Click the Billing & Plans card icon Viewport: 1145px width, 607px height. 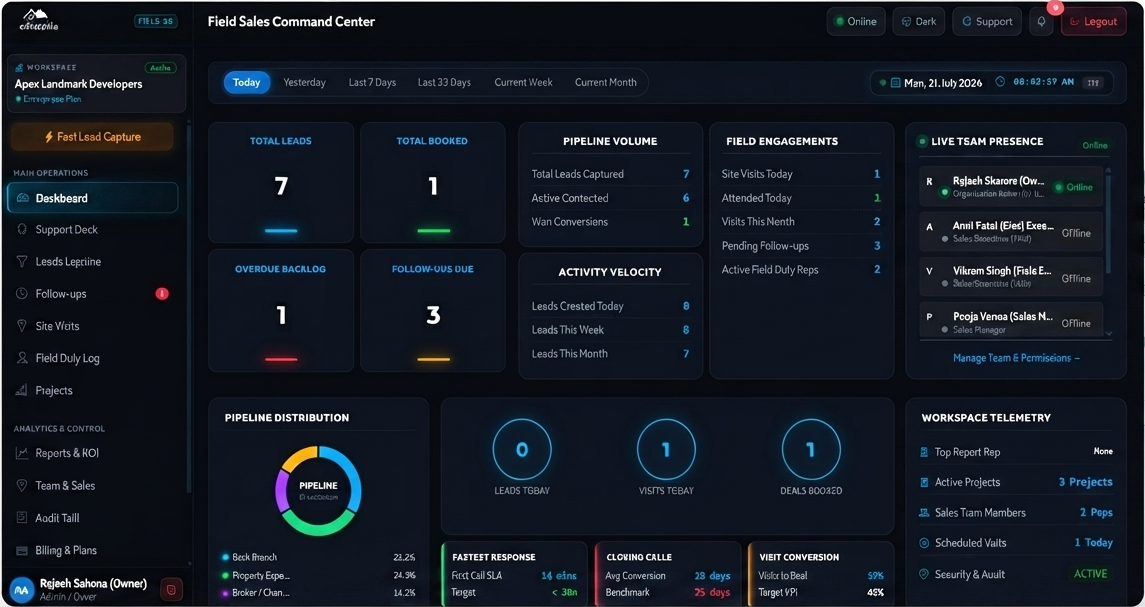point(22,550)
